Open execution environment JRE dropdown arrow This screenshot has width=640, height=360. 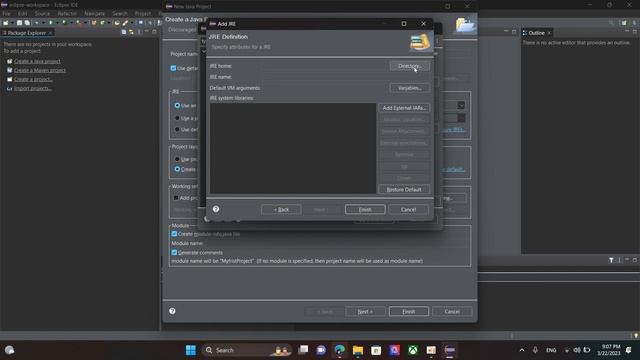coord(461,105)
